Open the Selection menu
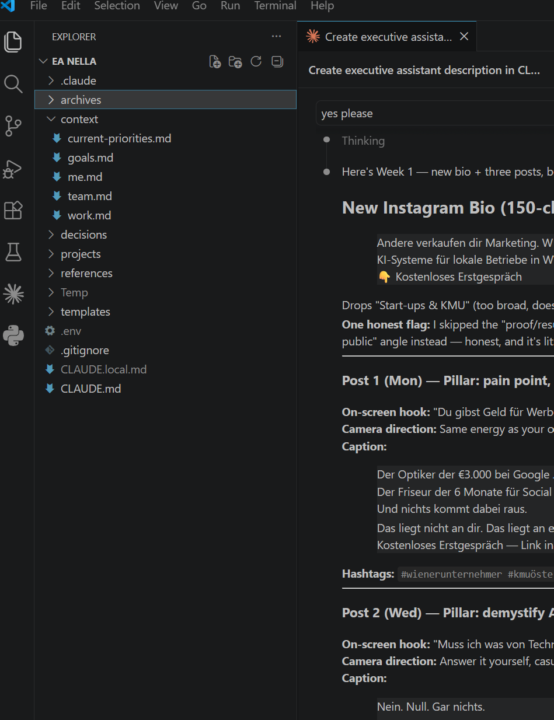This screenshot has width=554, height=720. (x=117, y=6)
